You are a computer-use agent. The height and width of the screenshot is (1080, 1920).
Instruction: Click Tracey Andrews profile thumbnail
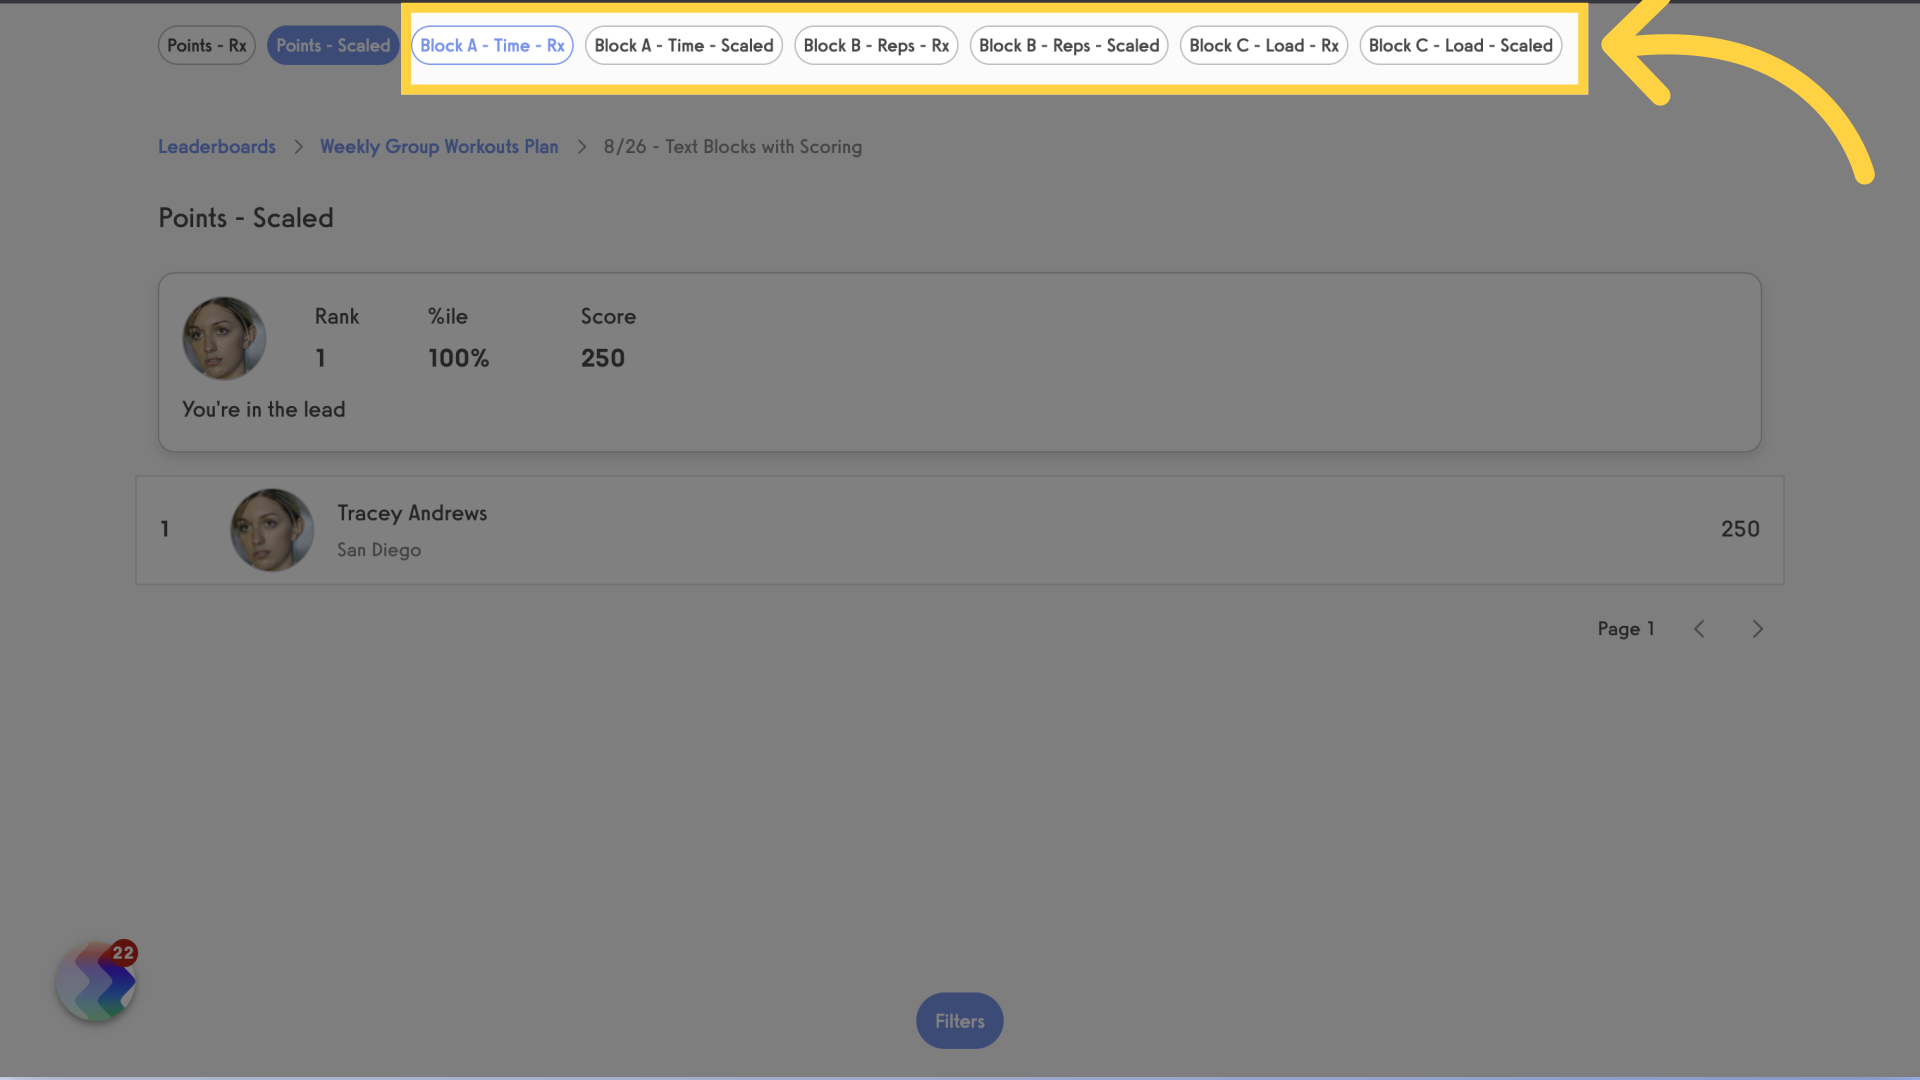pos(270,529)
